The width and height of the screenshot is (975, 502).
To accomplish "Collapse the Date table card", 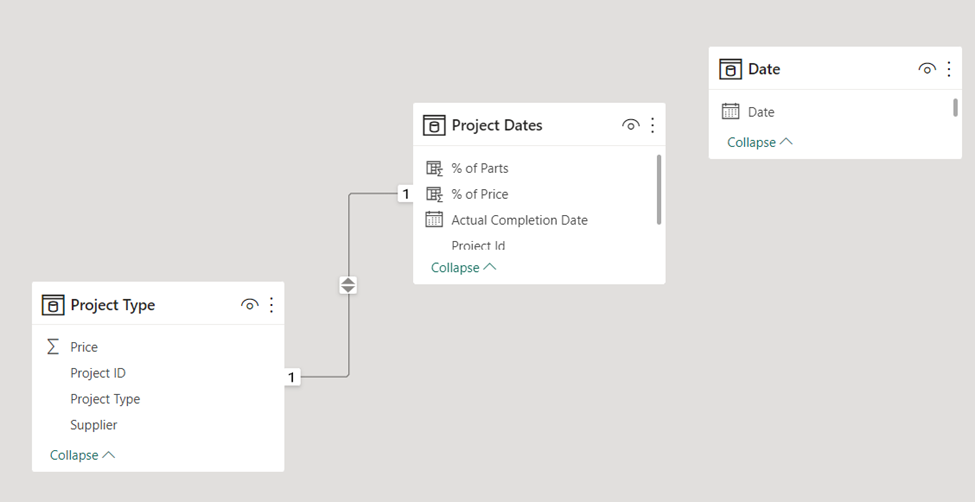I will coord(760,142).
